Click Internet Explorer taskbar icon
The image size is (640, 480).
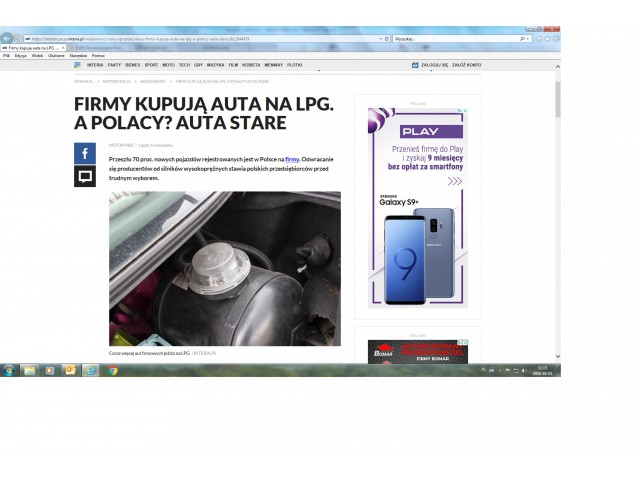click(91, 370)
